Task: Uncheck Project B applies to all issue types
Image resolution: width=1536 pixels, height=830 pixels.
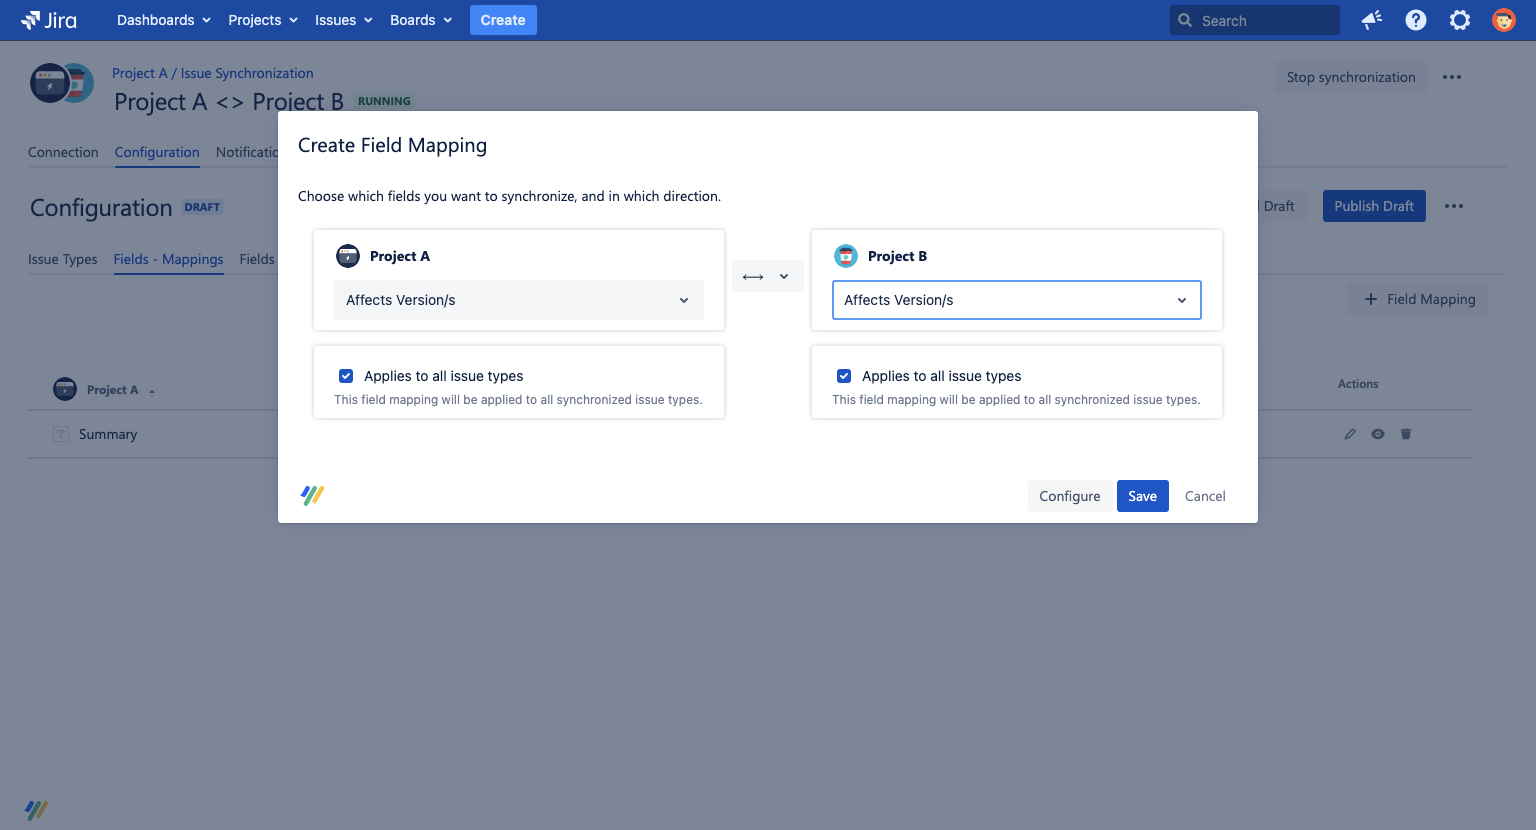Action: click(844, 376)
